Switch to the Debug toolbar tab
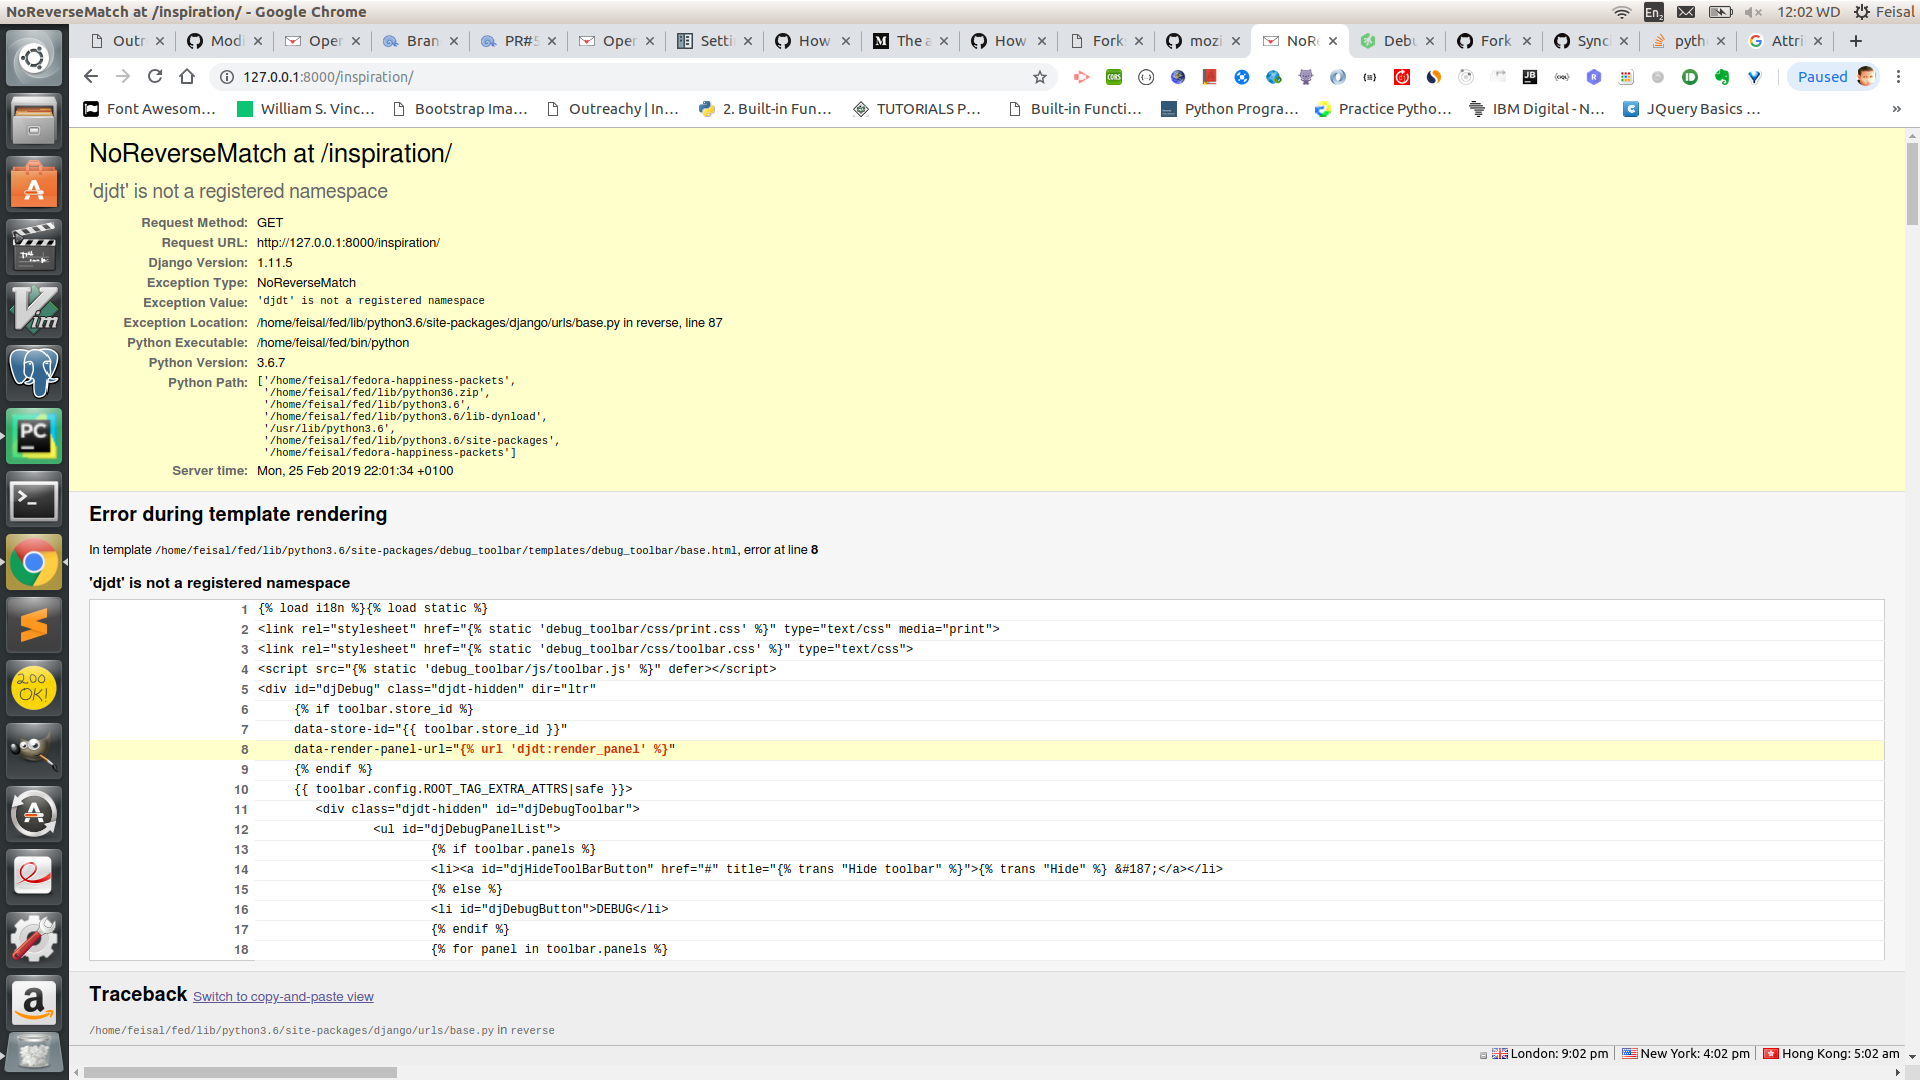Screen dimensions: 1920x1080 1398,41
